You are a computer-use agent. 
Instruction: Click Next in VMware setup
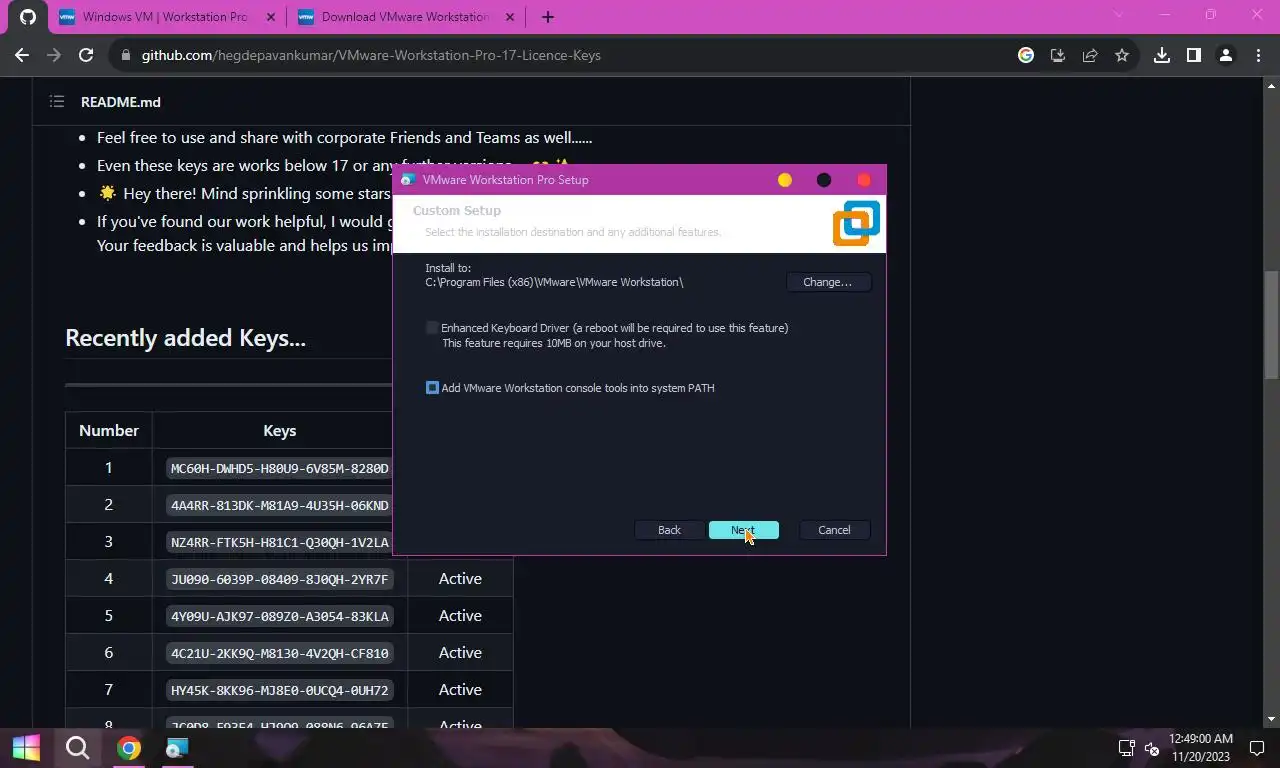[743, 530]
